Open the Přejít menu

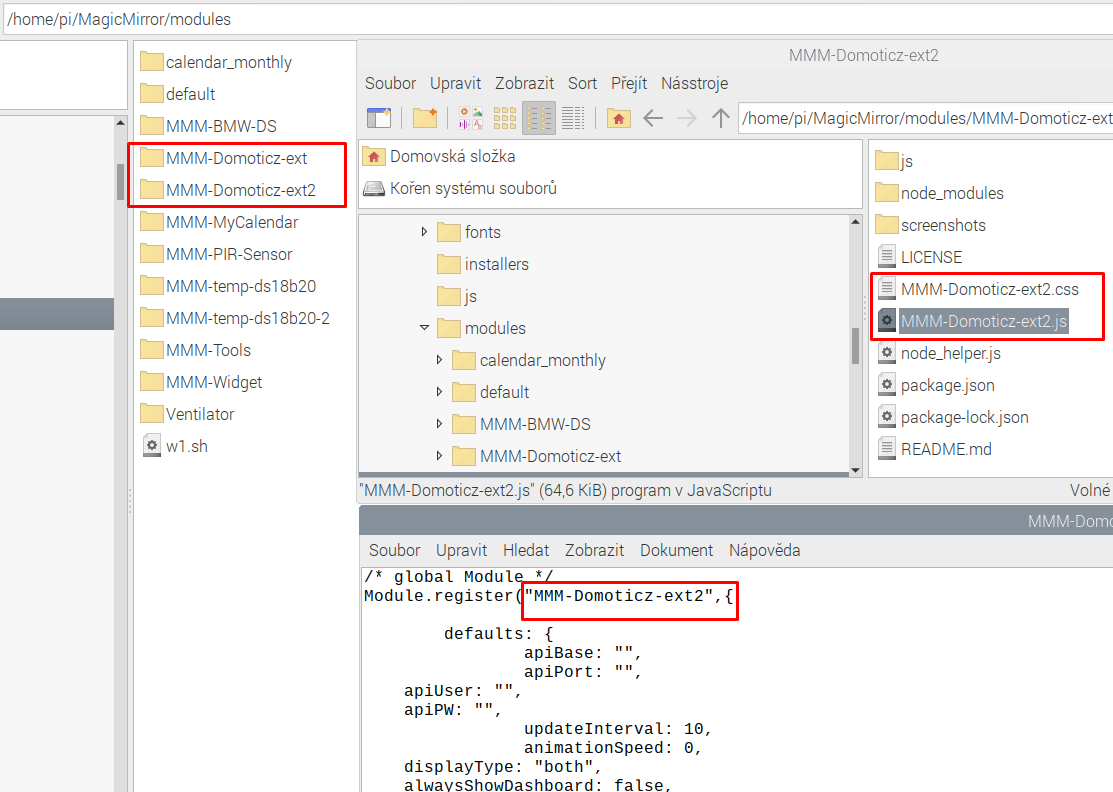[629, 84]
